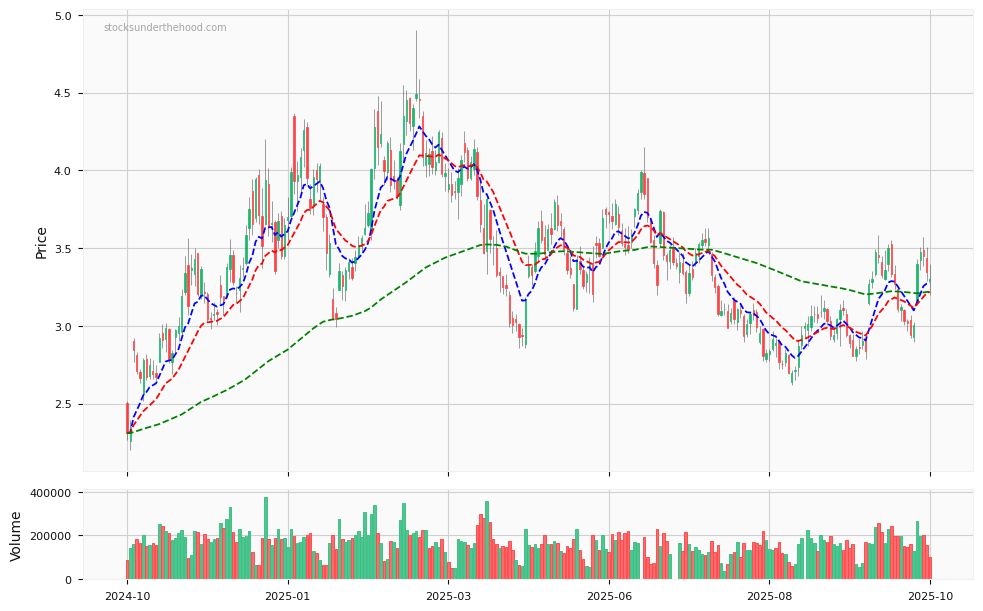Image resolution: width=983 pixels, height=611 pixels.
Task: Click the stocksunderthehood.com watermark text
Action: 165,28
